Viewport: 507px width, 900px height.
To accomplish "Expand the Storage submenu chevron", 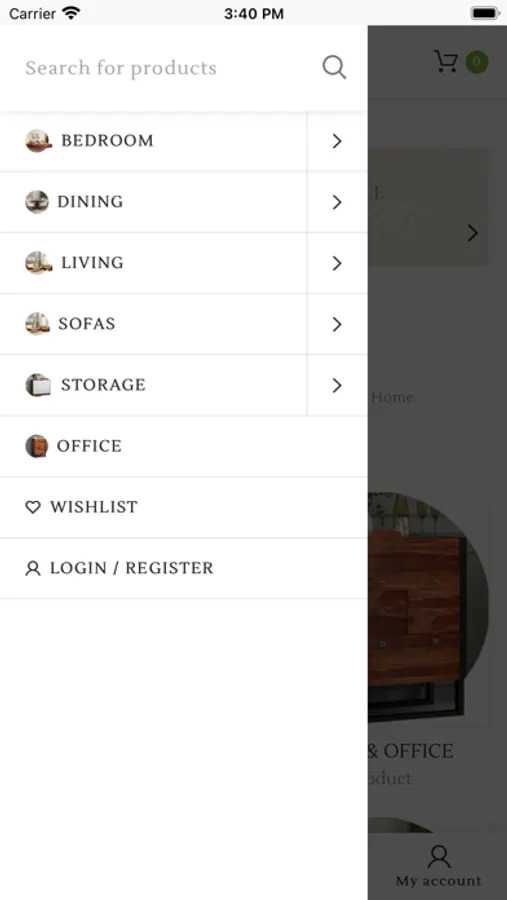I will click(x=337, y=385).
